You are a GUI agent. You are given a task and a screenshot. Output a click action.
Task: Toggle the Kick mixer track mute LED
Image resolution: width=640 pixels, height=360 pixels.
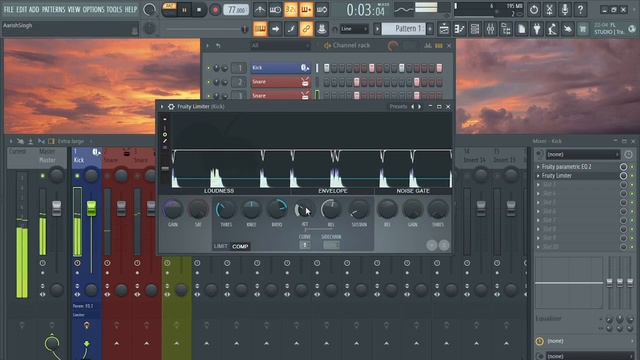(78, 176)
